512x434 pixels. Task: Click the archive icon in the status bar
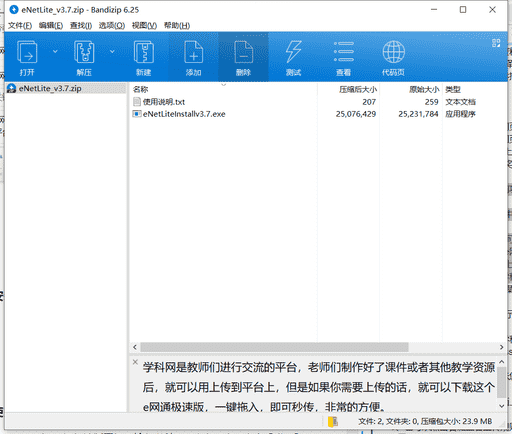coord(333,422)
